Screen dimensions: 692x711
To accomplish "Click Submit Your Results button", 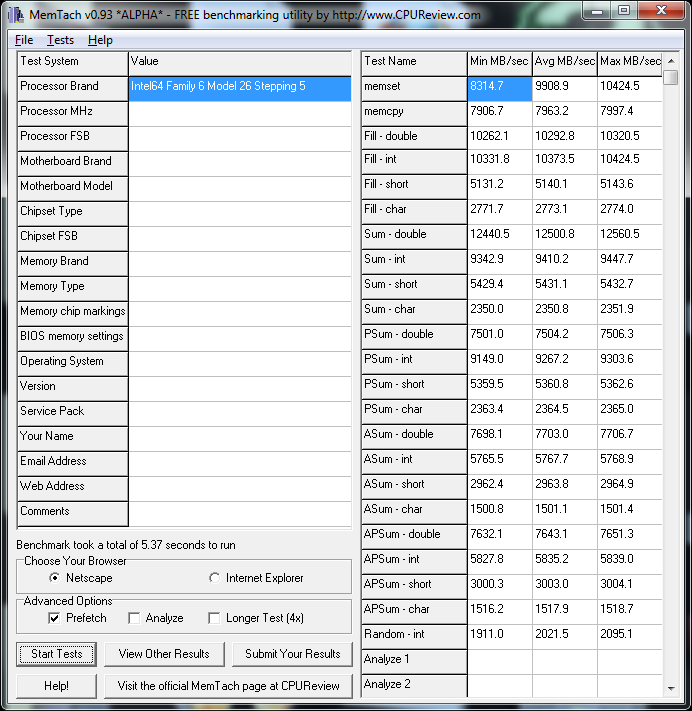I will [292, 654].
